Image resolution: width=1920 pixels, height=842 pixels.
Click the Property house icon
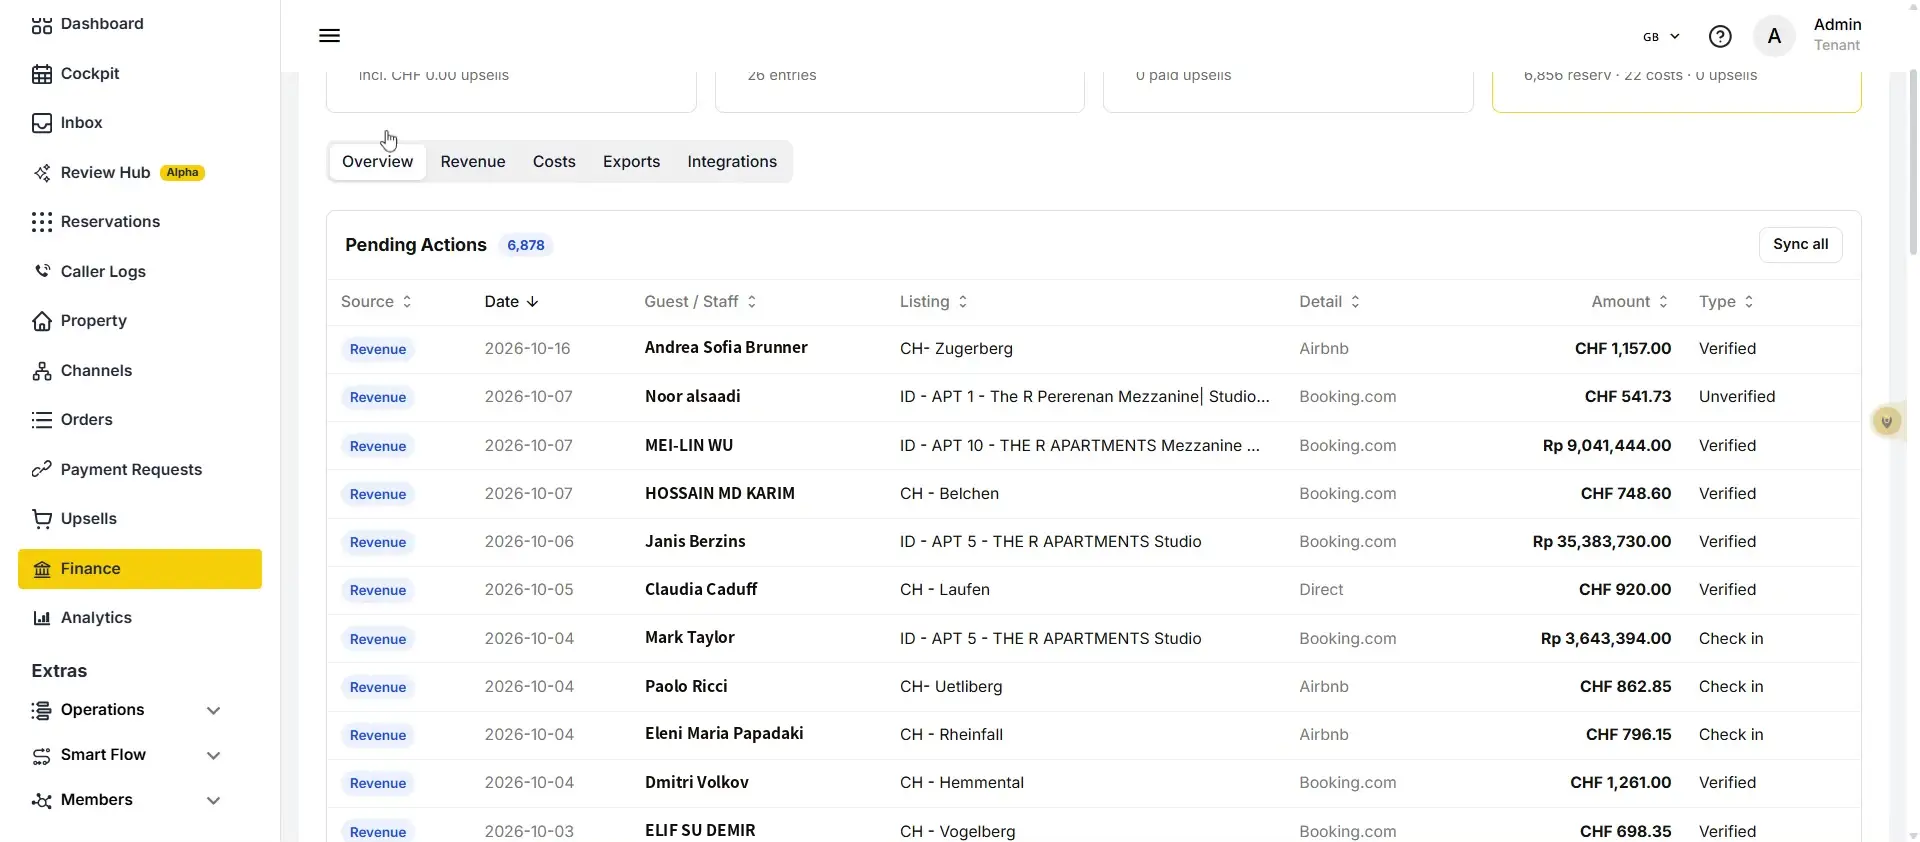click(x=42, y=321)
